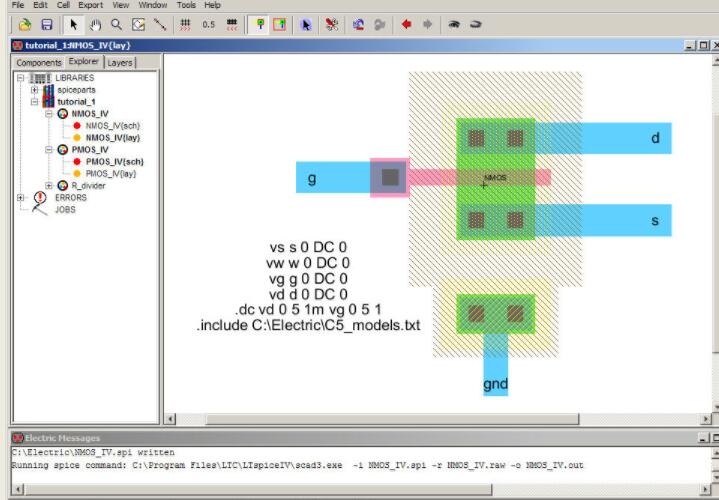Screen dimensions: 719x500
Task: Select the Measure ruler tool
Action: pyautogui.click(x=159, y=24)
